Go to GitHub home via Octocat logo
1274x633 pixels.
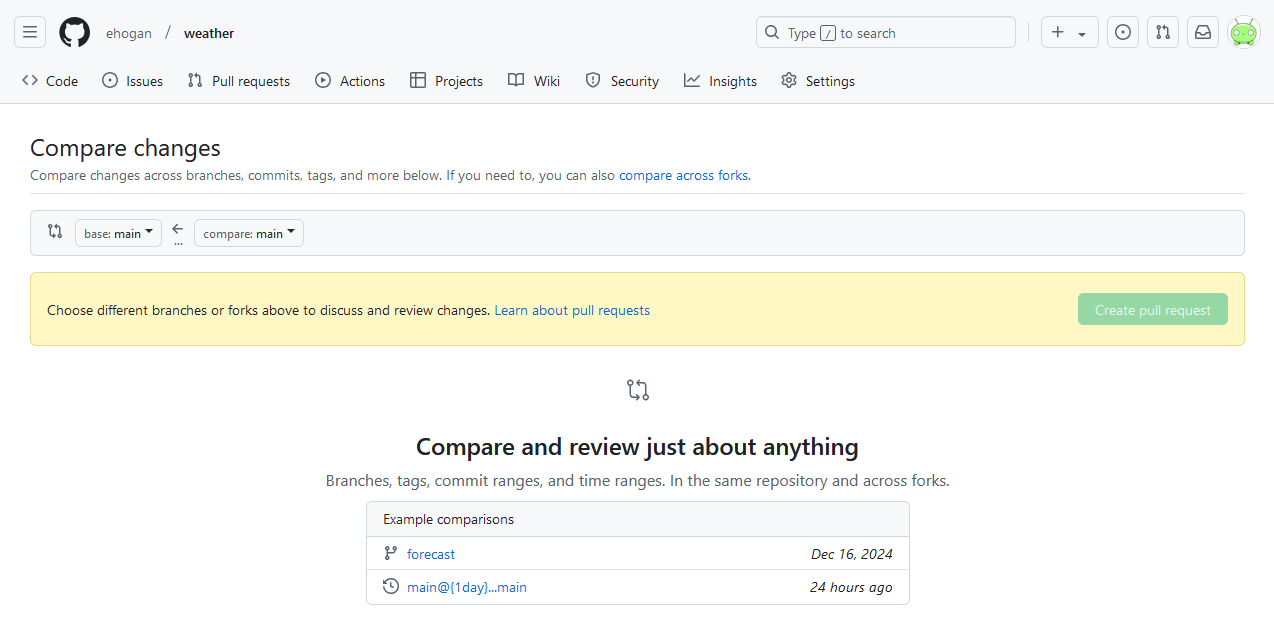[74, 32]
